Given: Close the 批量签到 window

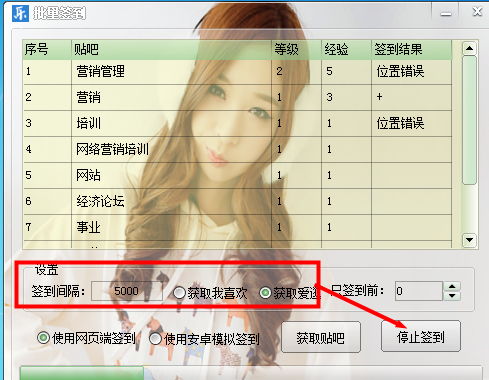Looking at the screenshot, I should point(477,12).
